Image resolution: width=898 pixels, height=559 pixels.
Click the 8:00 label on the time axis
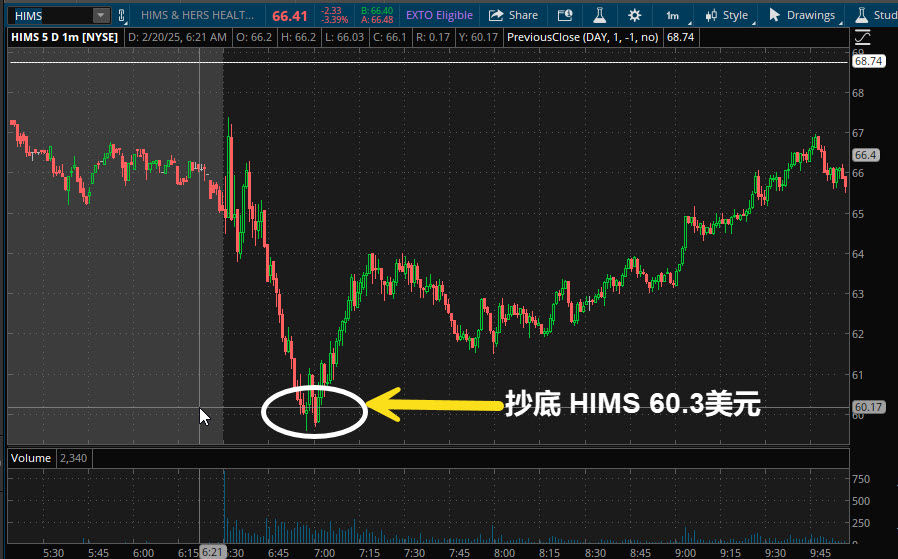click(505, 553)
